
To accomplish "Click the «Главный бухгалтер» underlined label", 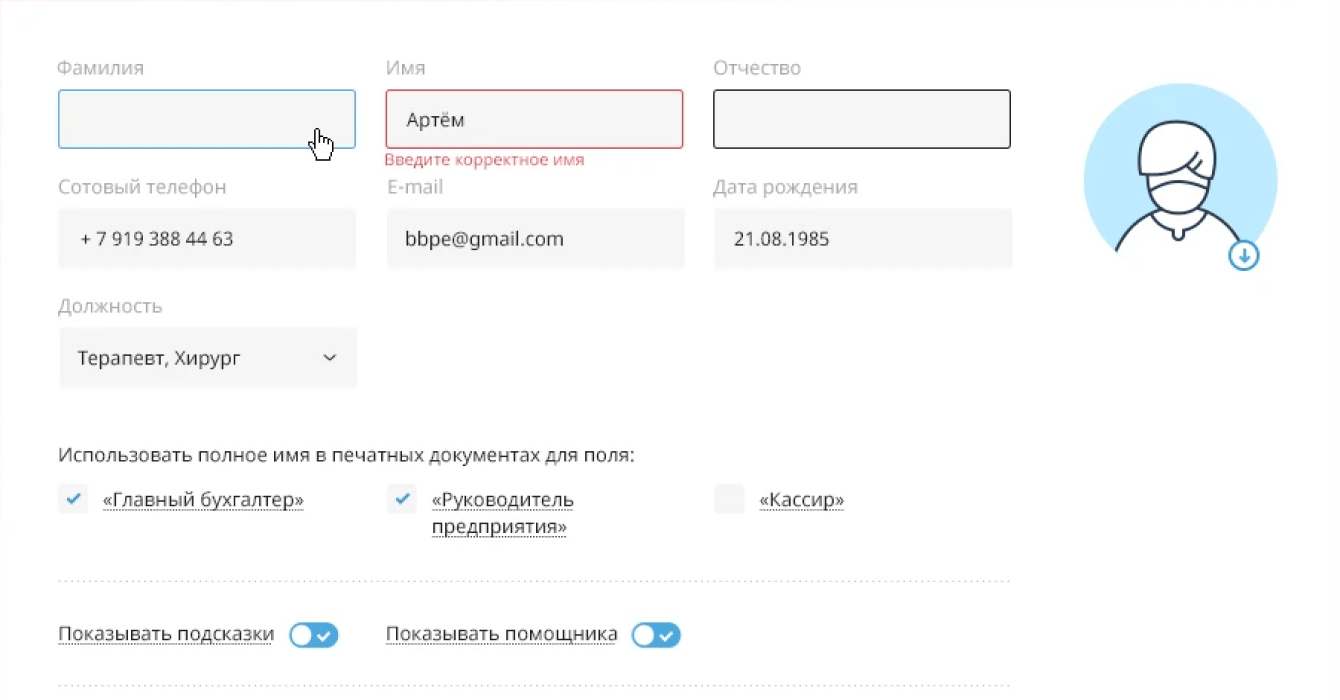I will pos(203,500).
